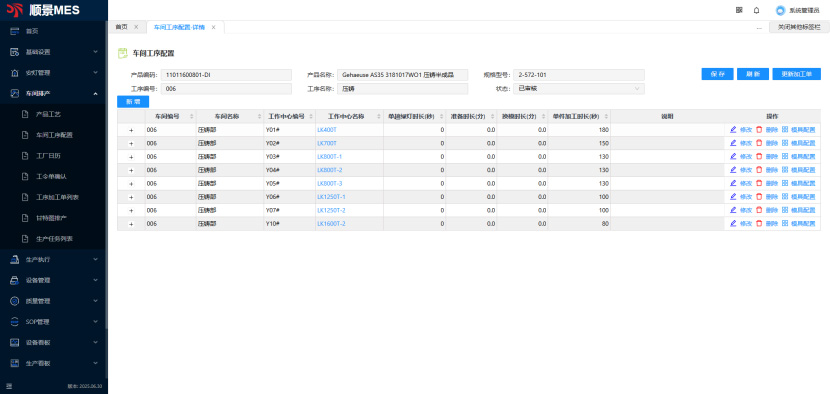Screen dimensions: 830x394
Task: Collapse the 车间排产 sidebar section
Action: [54, 93]
